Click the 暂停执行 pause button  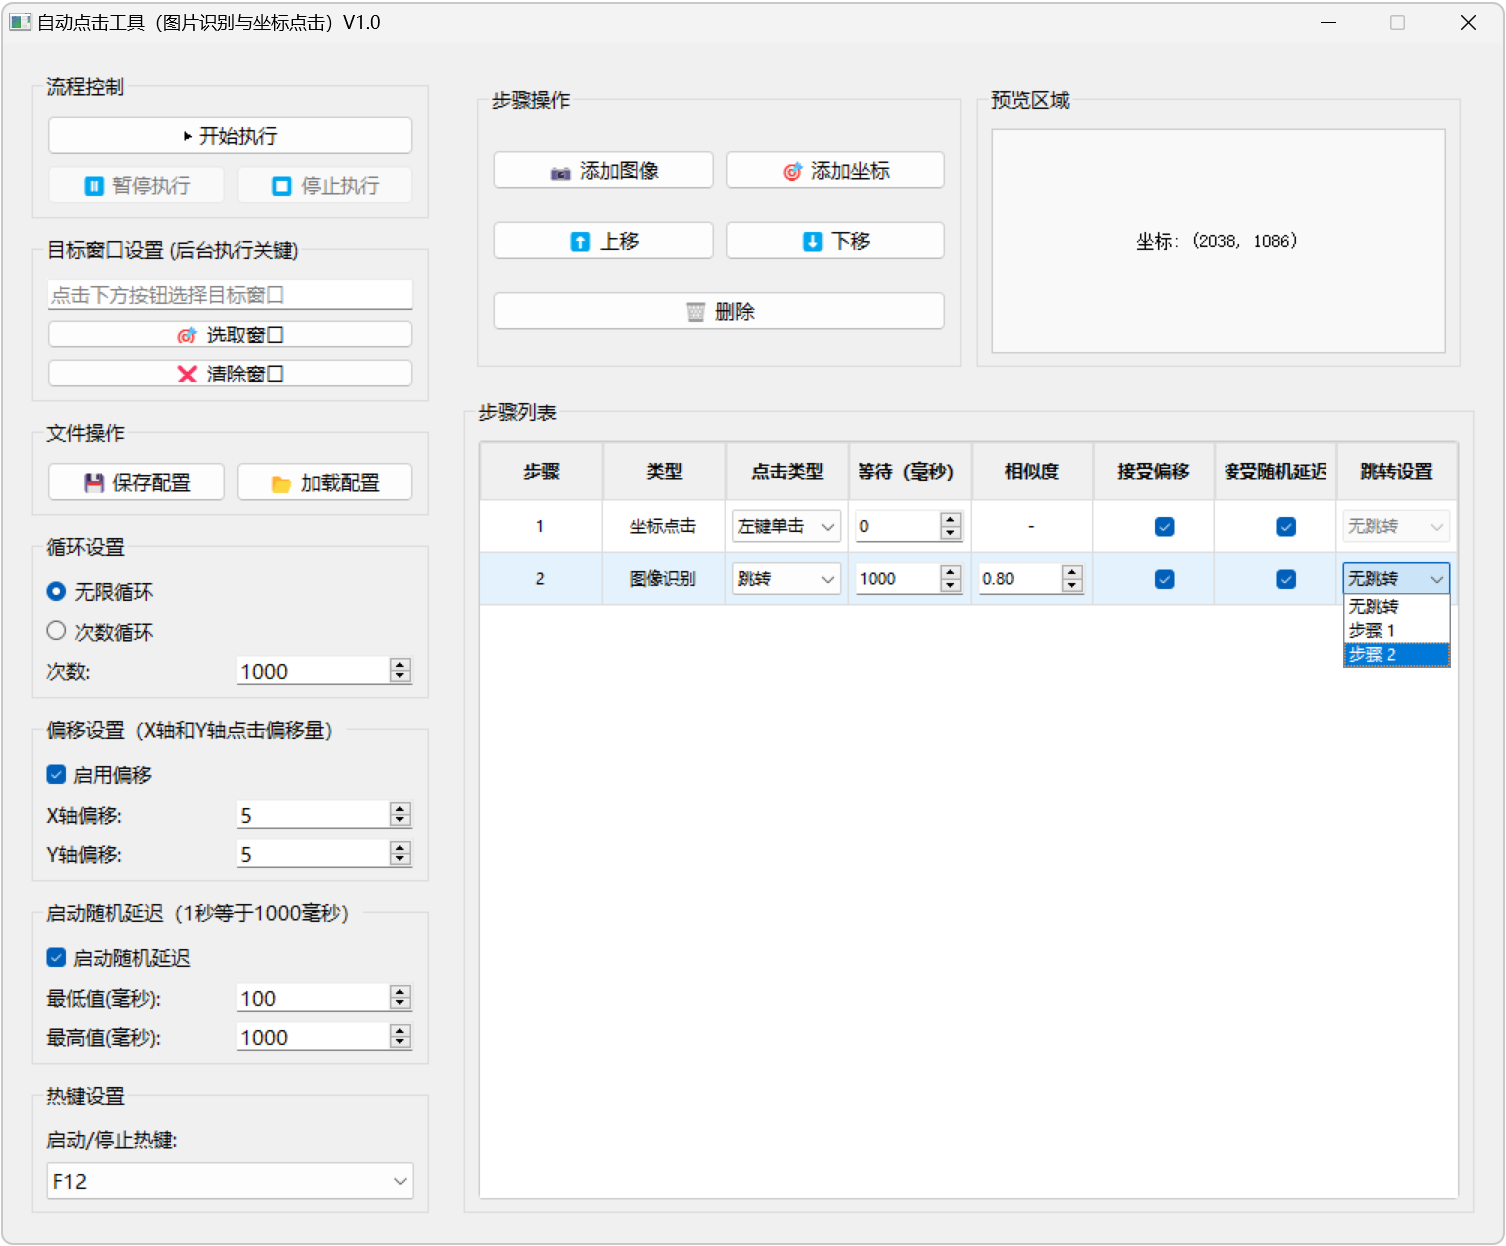tap(136, 186)
